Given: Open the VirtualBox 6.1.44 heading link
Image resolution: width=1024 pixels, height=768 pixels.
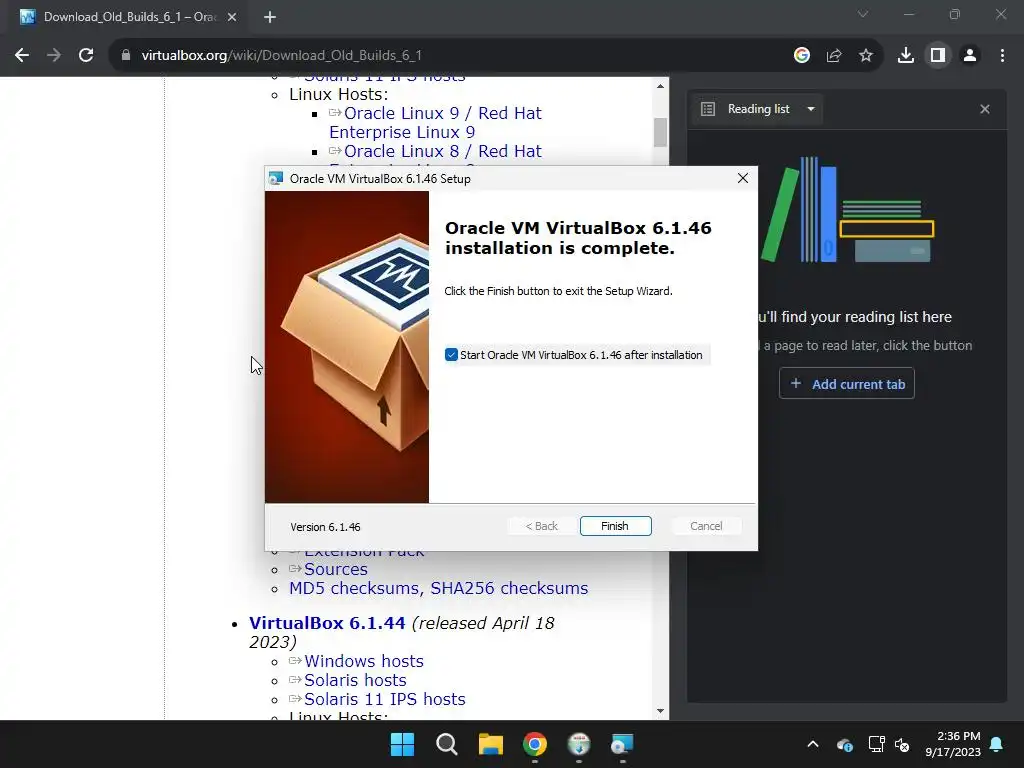Looking at the screenshot, I should [327, 623].
